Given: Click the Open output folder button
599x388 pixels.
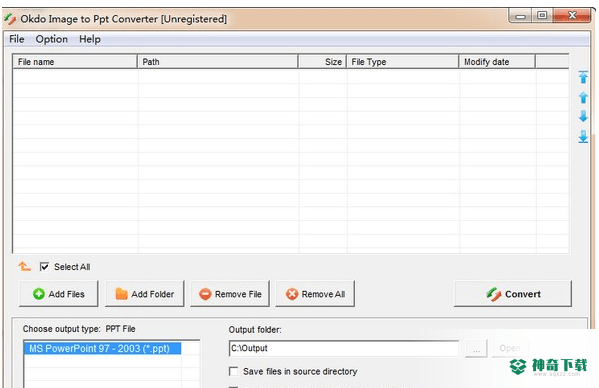Looking at the screenshot, I should (510, 348).
